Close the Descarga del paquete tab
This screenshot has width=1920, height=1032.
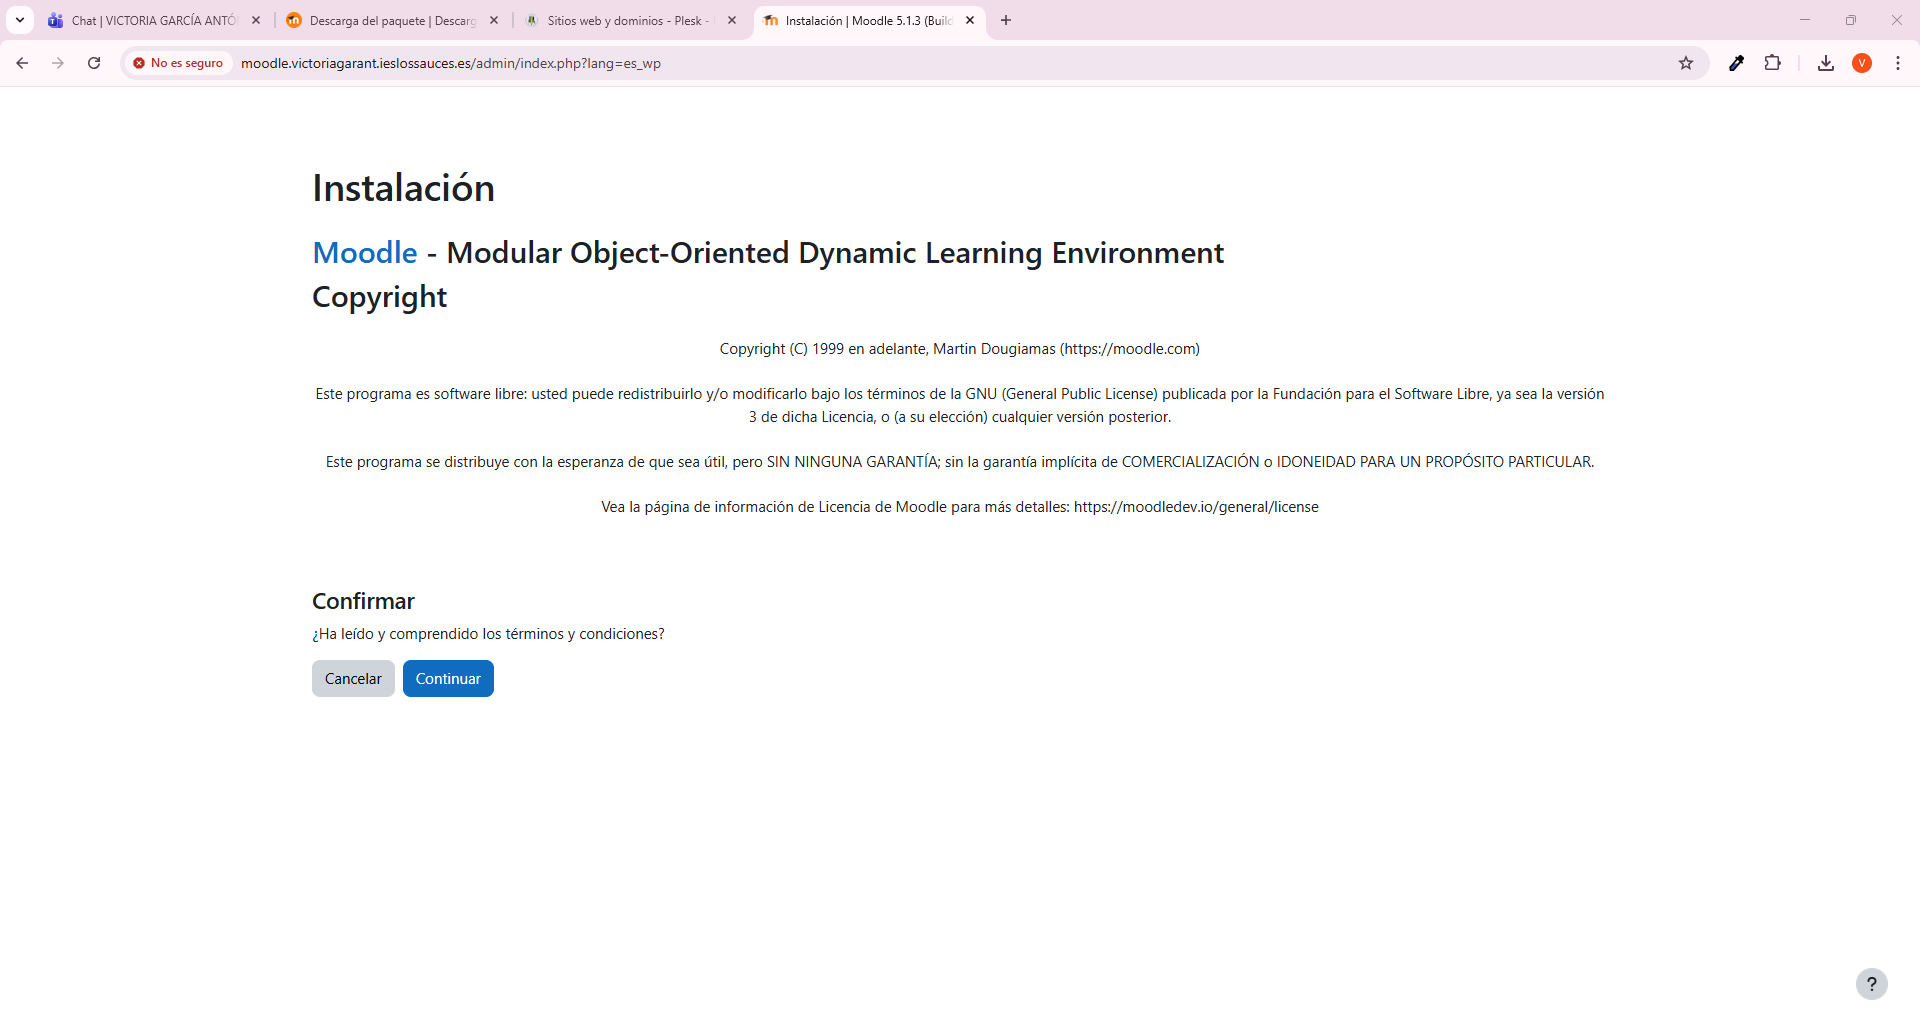(494, 20)
